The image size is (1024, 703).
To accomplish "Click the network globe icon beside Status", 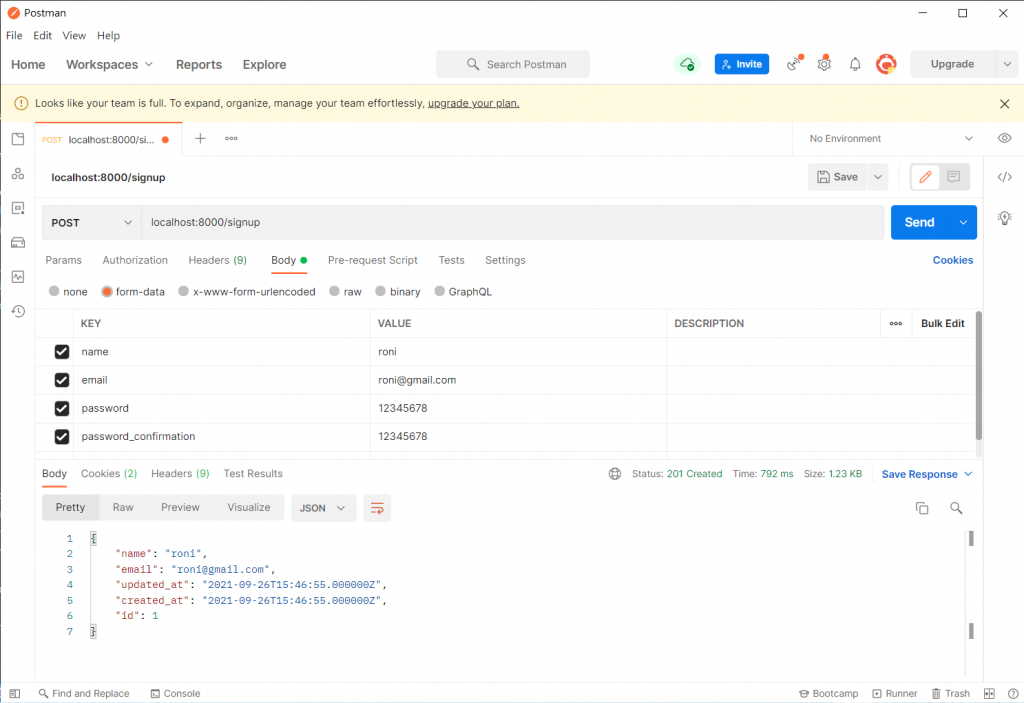I will coord(615,474).
